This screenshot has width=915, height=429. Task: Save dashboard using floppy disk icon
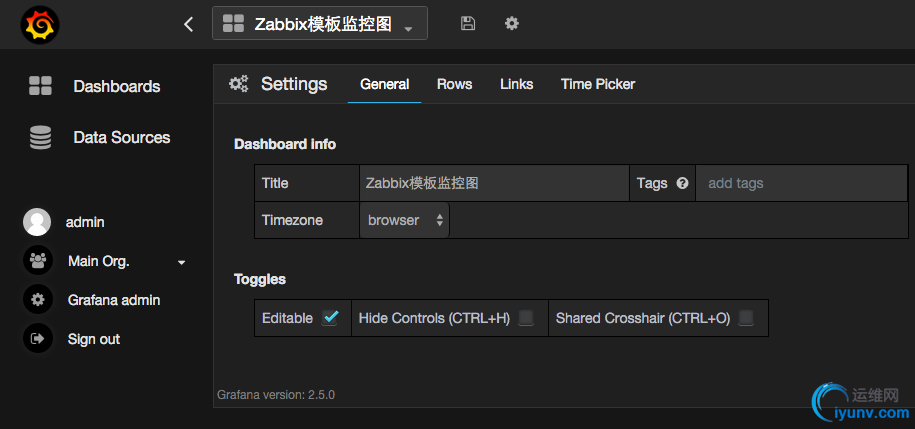tap(468, 23)
